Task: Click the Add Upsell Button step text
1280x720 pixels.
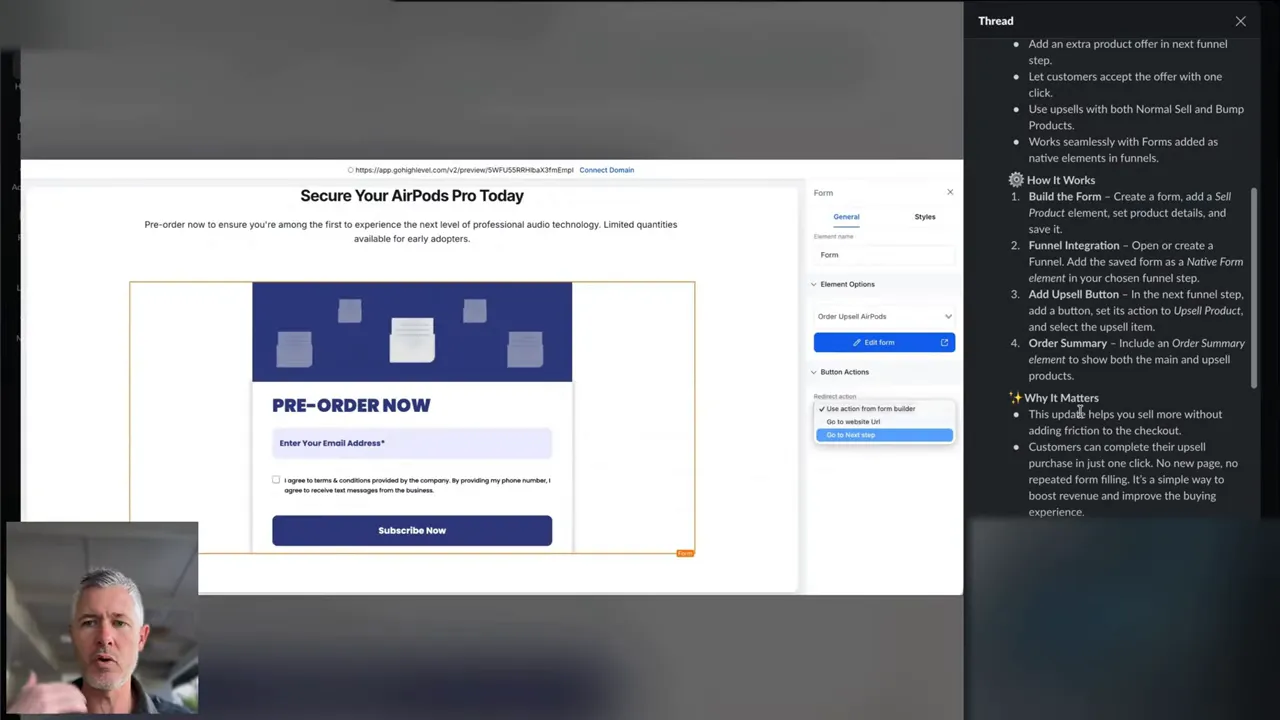Action: pos(1136,311)
